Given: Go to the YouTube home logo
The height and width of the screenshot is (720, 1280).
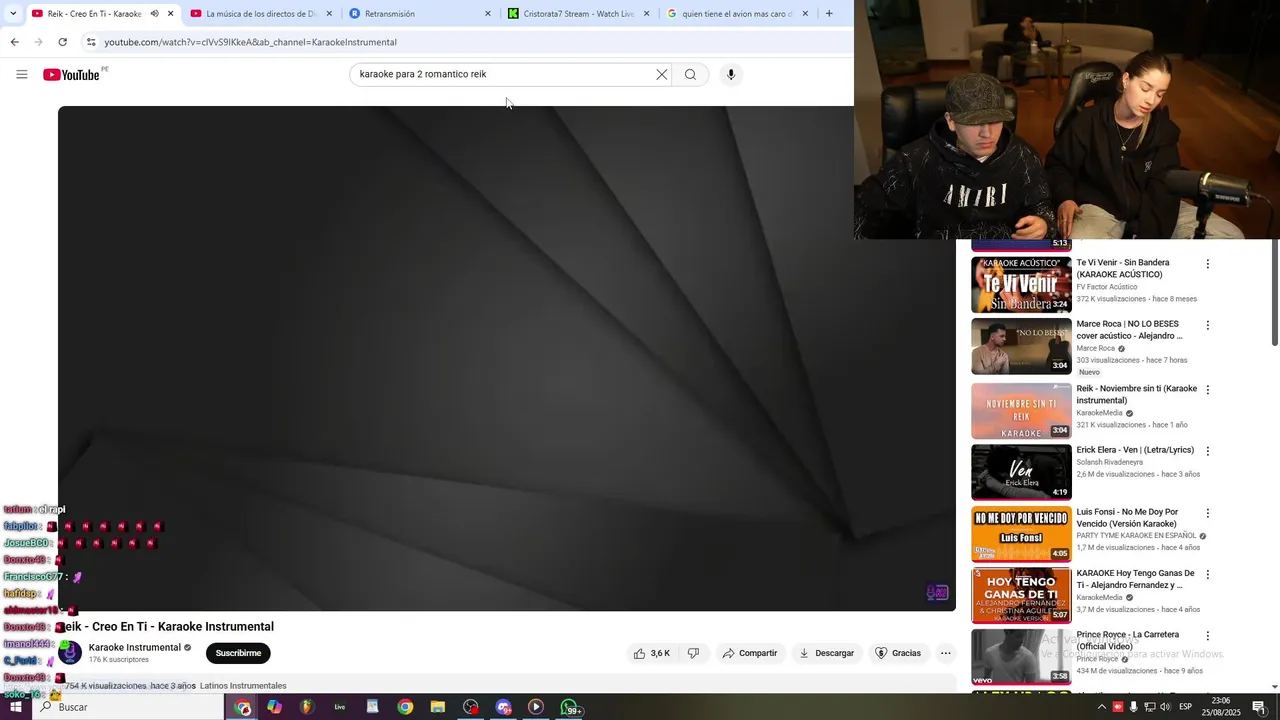Looking at the screenshot, I should pos(72,74).
